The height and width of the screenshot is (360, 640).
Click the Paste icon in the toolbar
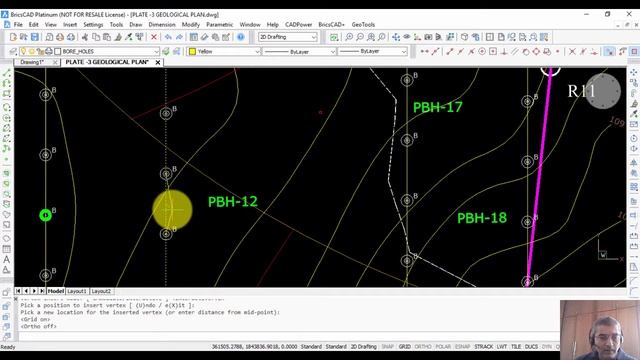pyautogui.click(x=107, y=37)
